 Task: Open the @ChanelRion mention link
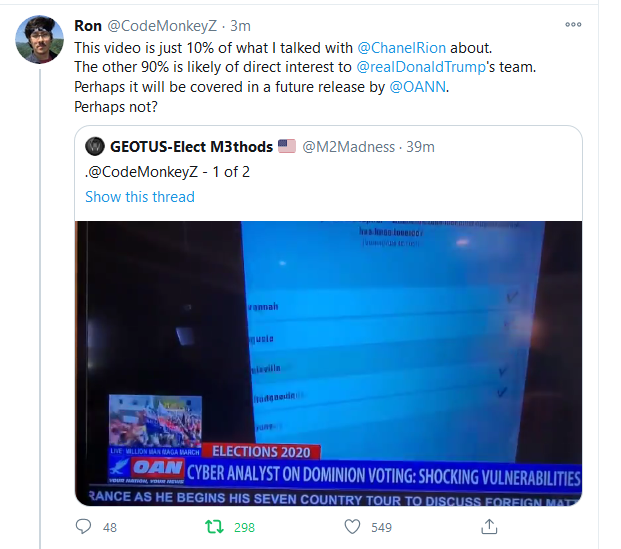pos(402,48)
